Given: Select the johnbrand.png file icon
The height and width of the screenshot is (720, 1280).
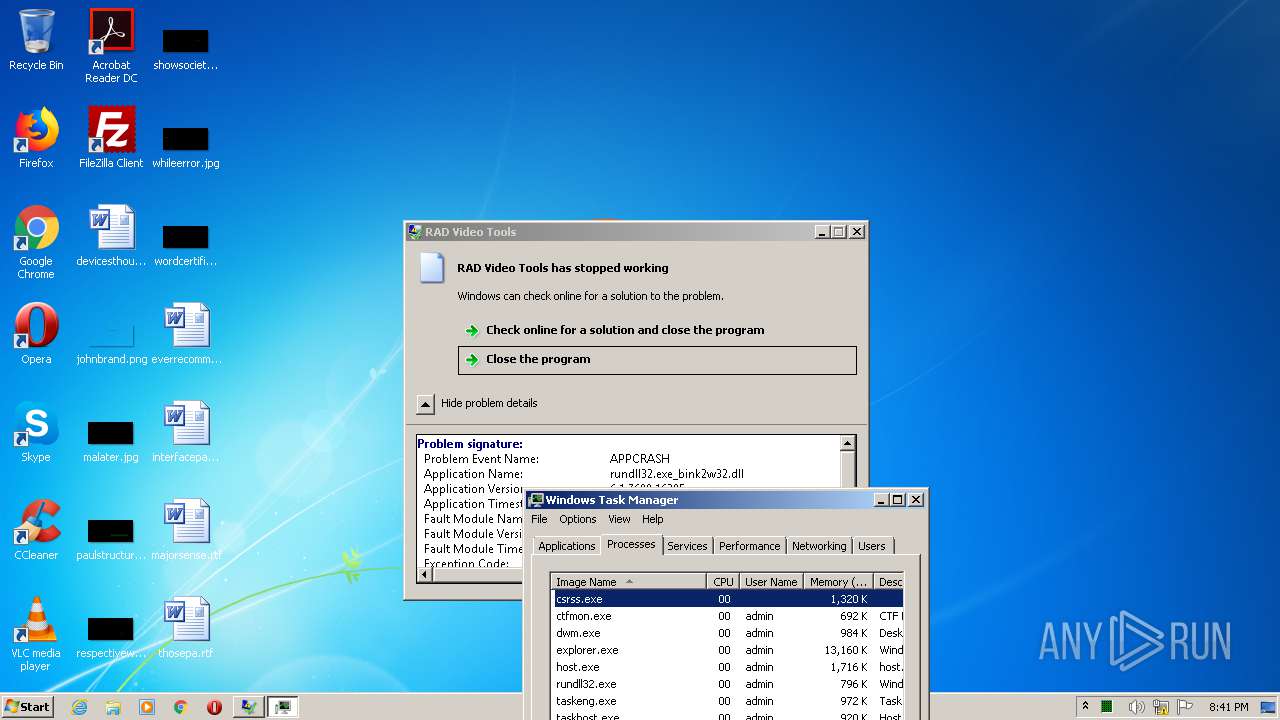Looking at the screenshot, I should pyautogui.click(x=111, y=342).
